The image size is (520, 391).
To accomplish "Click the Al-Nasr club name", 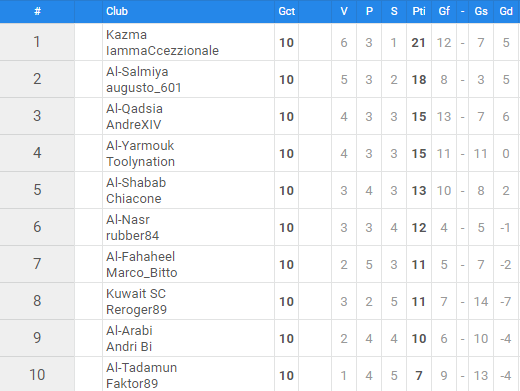I will pyautogui.click(x=128, y=220).
